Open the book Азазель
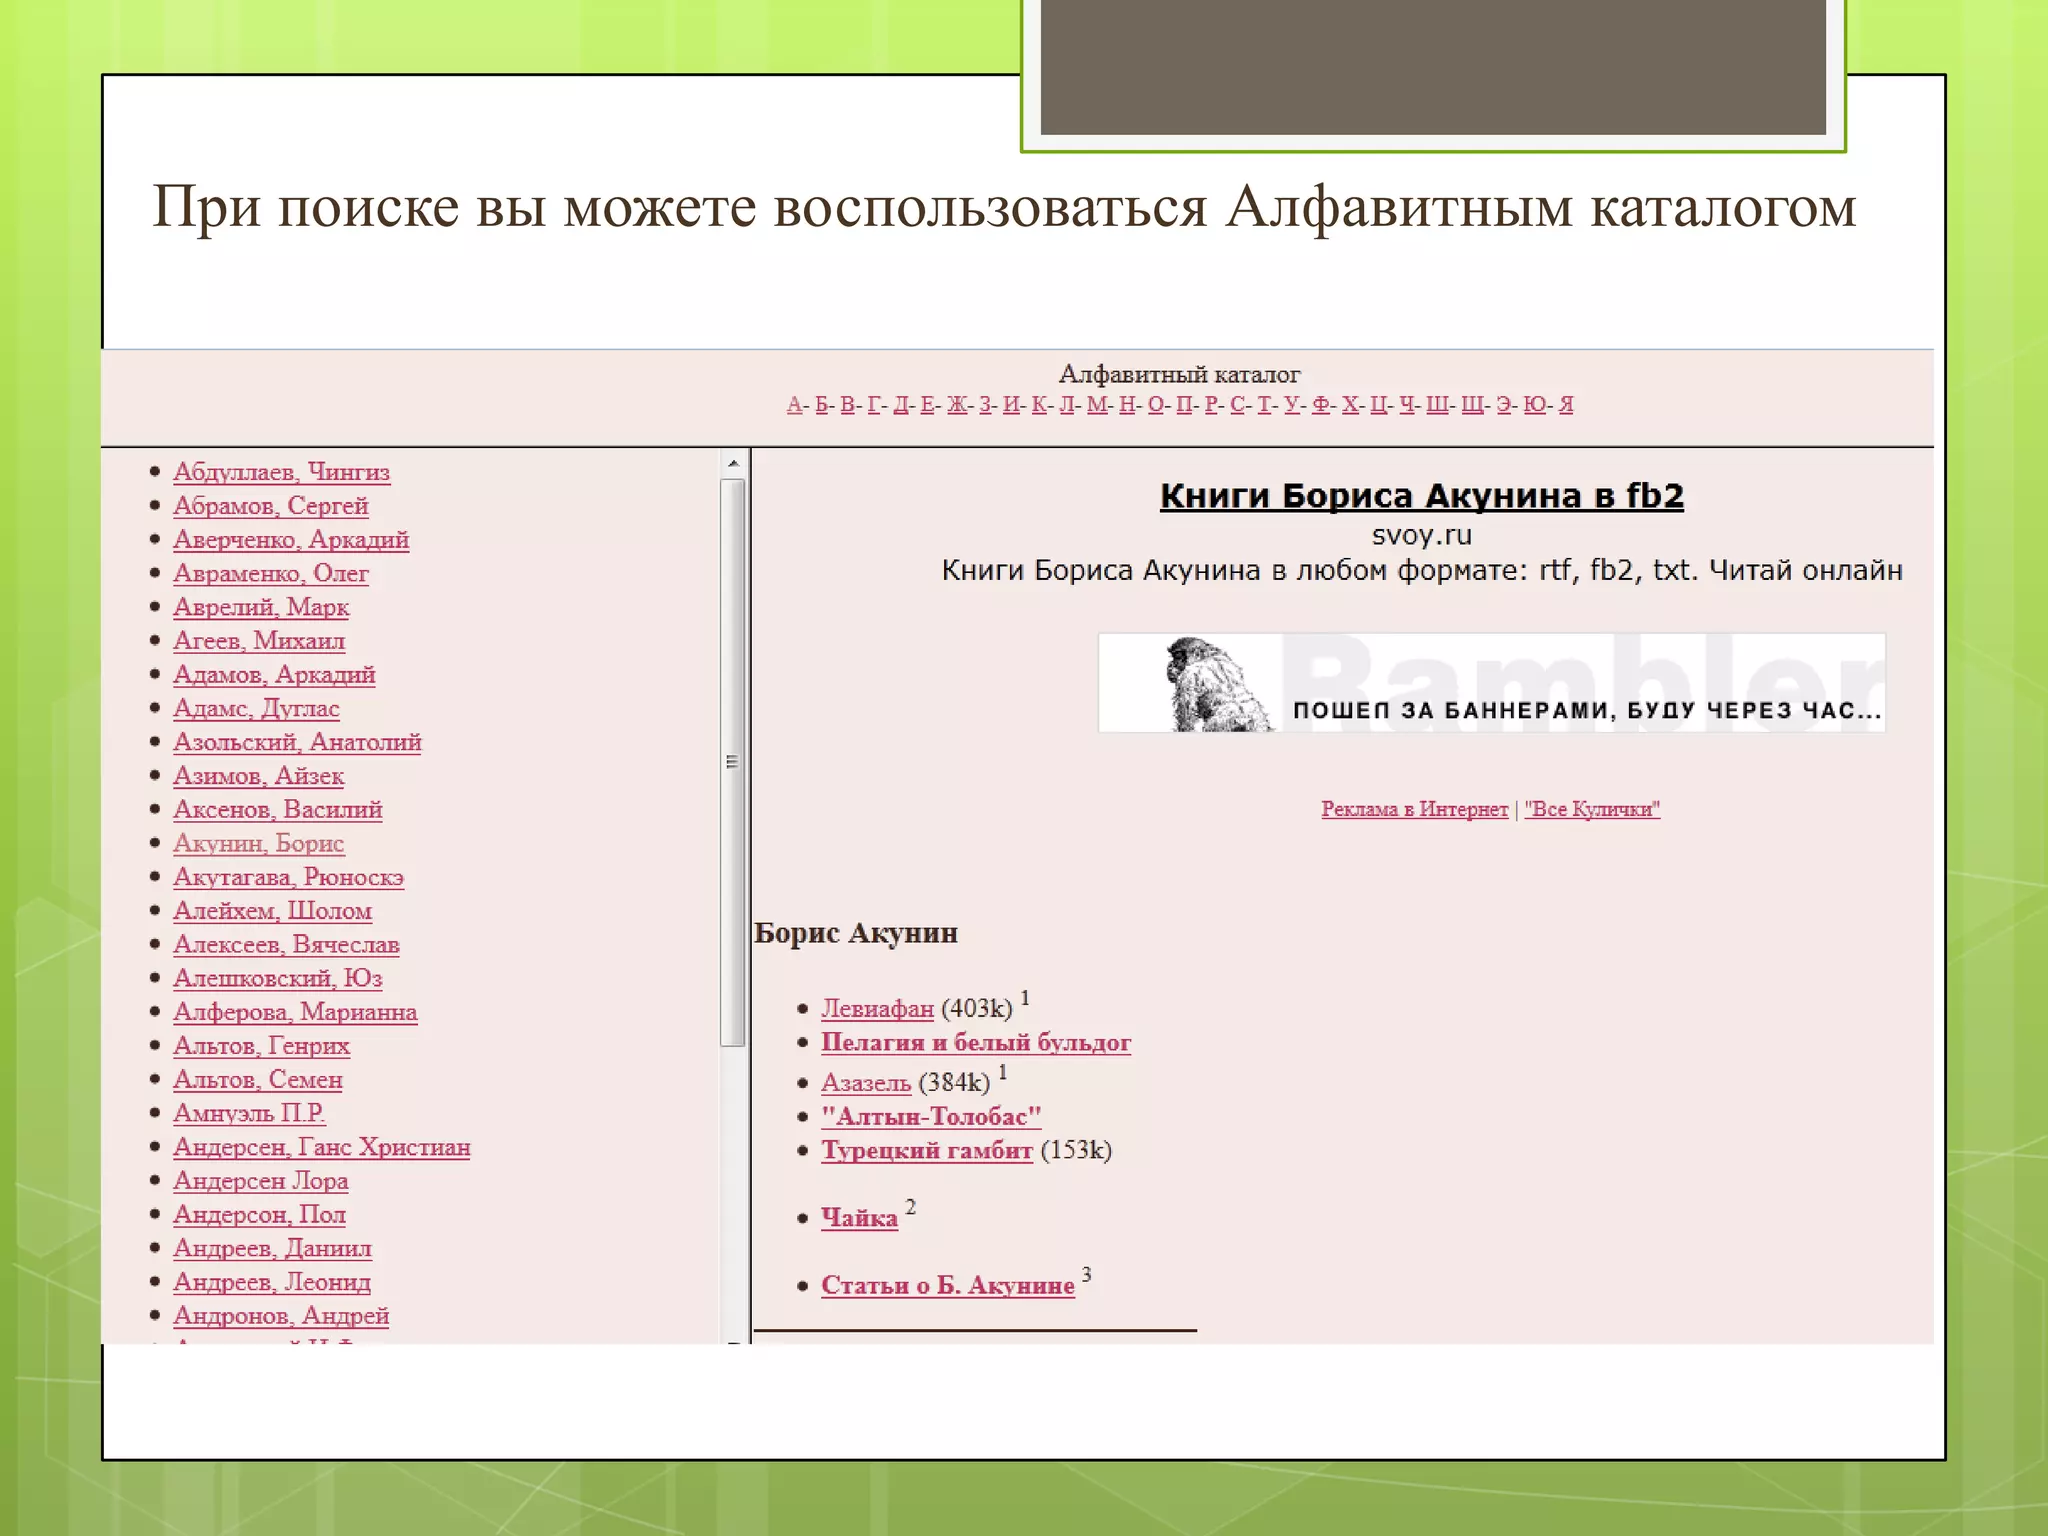 (x=865, y=1082)
